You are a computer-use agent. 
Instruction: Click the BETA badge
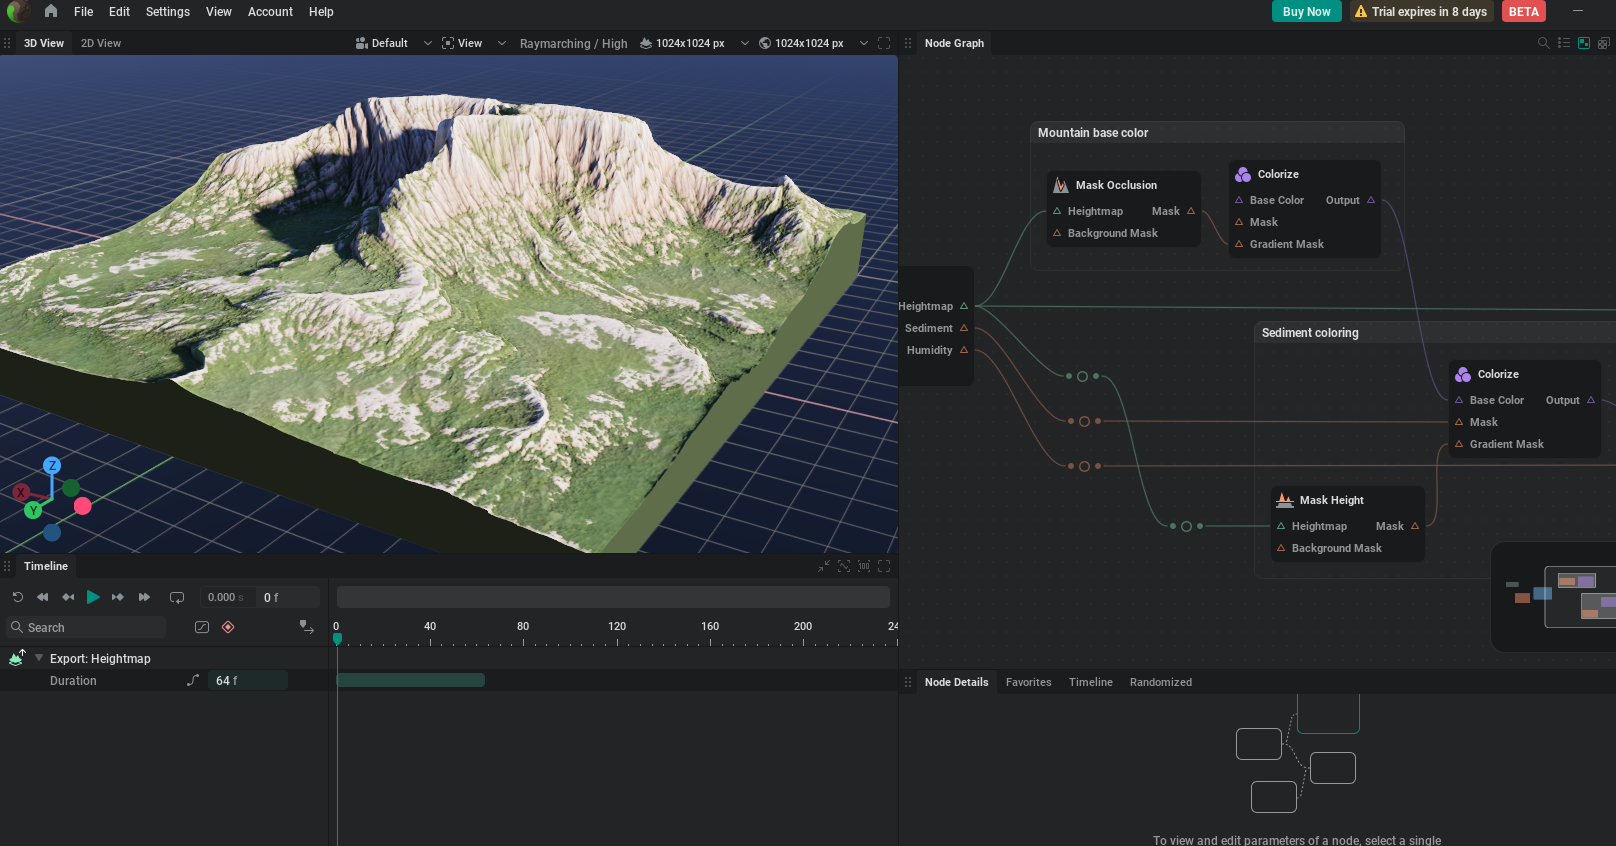pyautogui.click(x=1524, y=12)
